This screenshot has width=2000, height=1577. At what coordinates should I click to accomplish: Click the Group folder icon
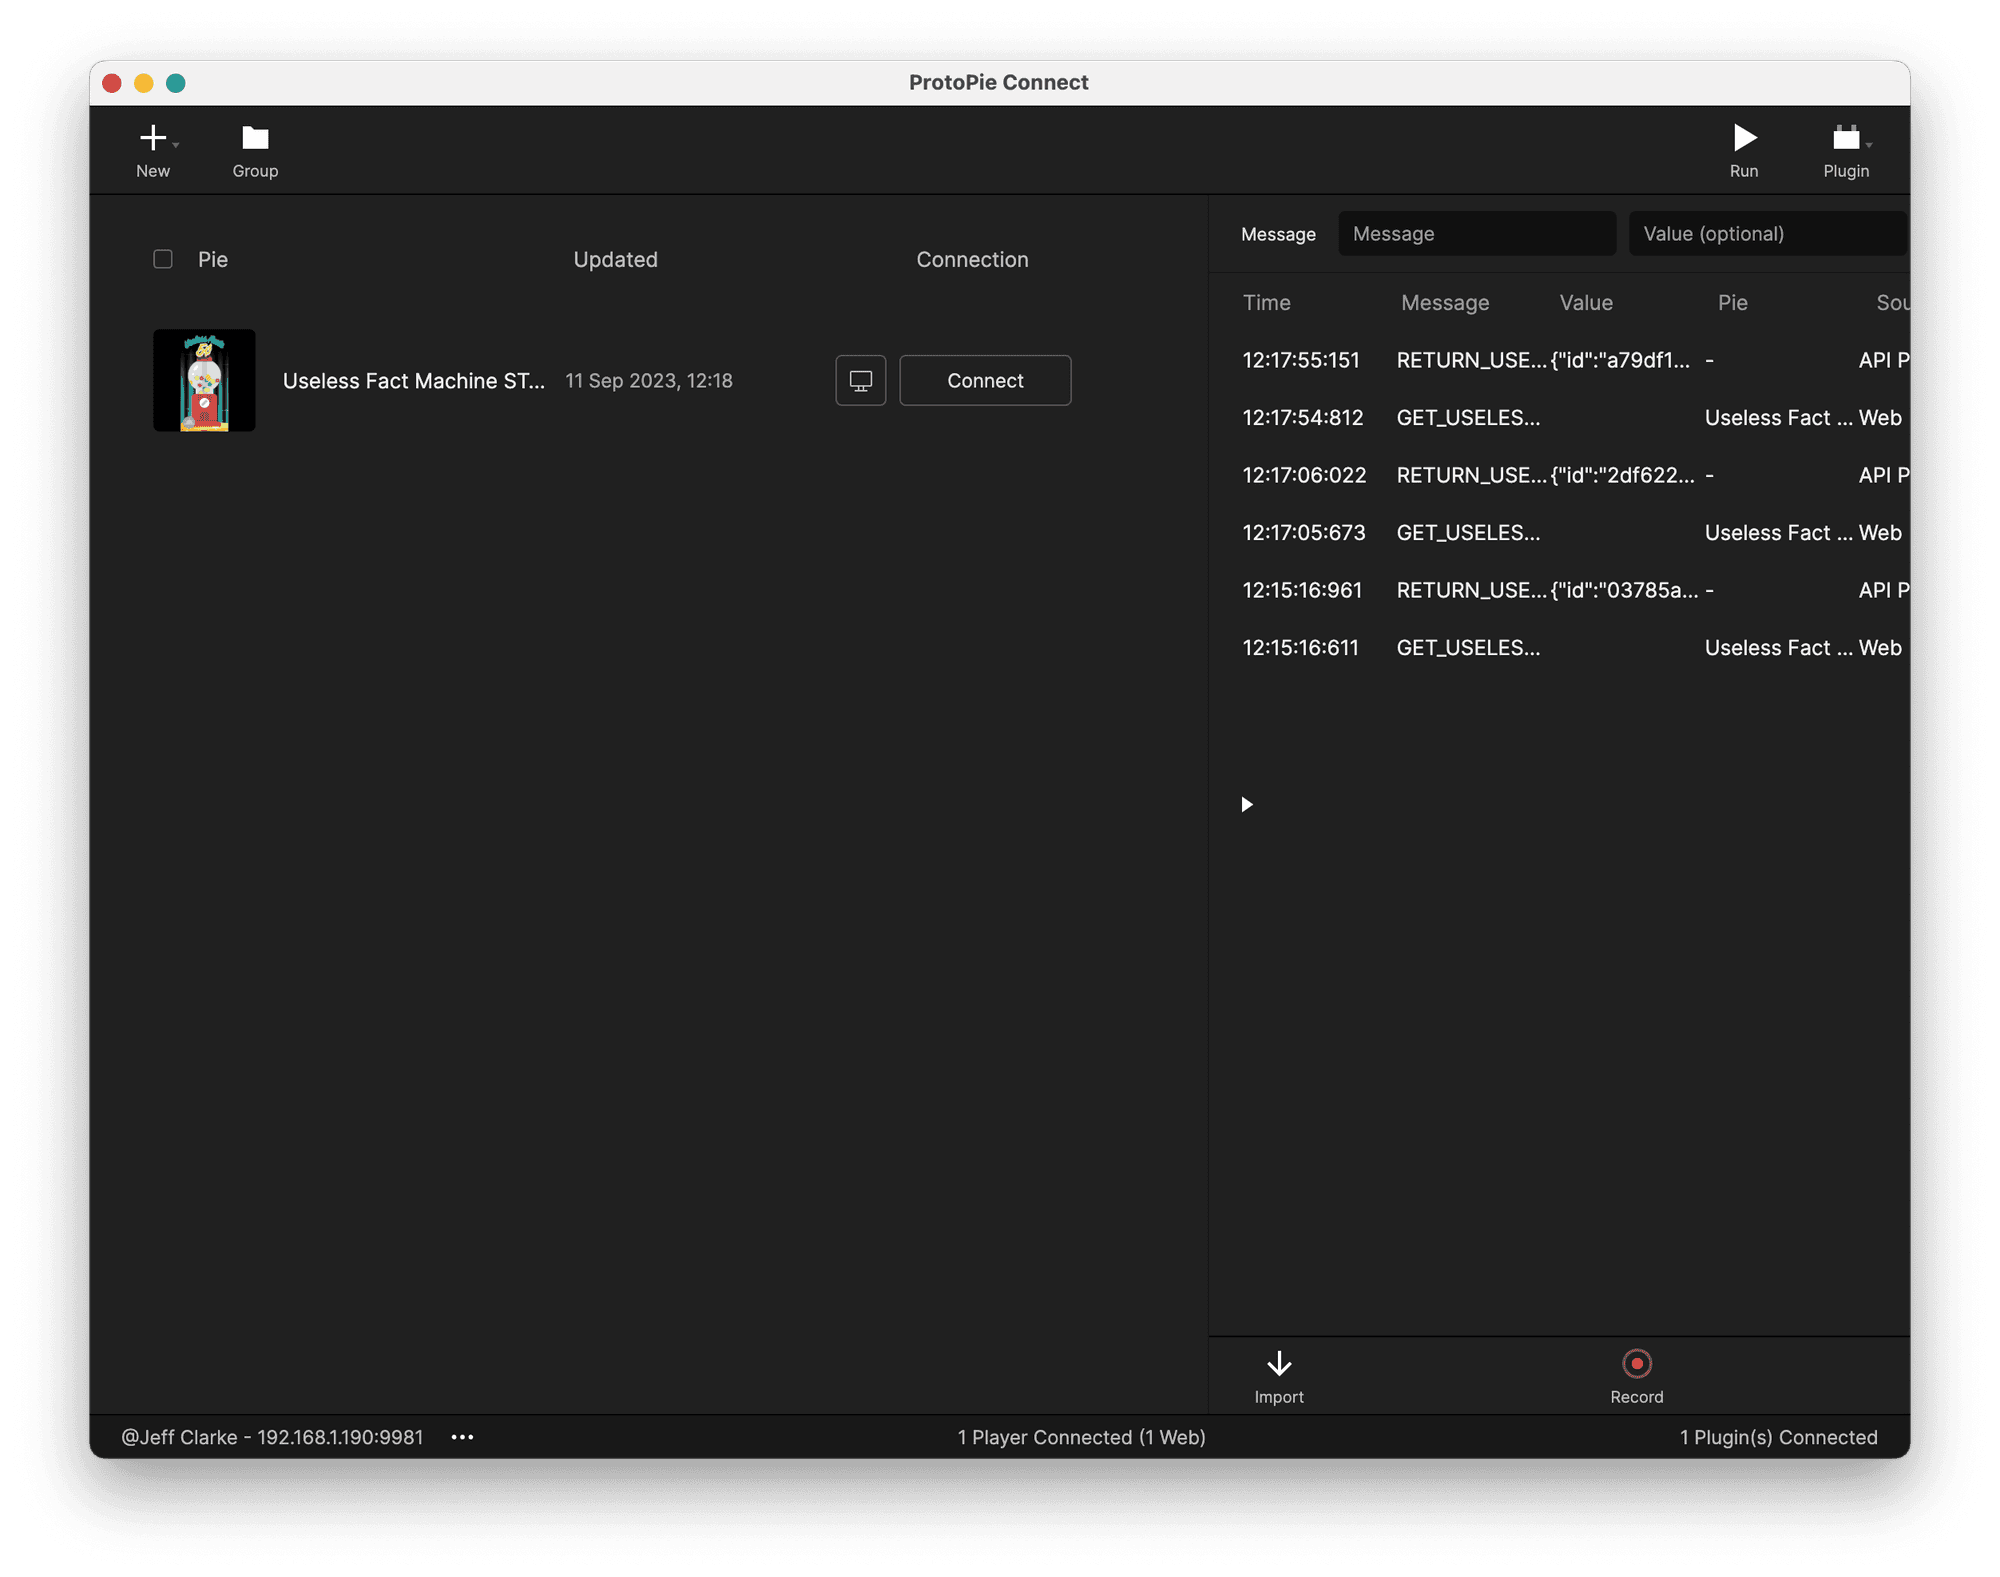pos(255,138)
